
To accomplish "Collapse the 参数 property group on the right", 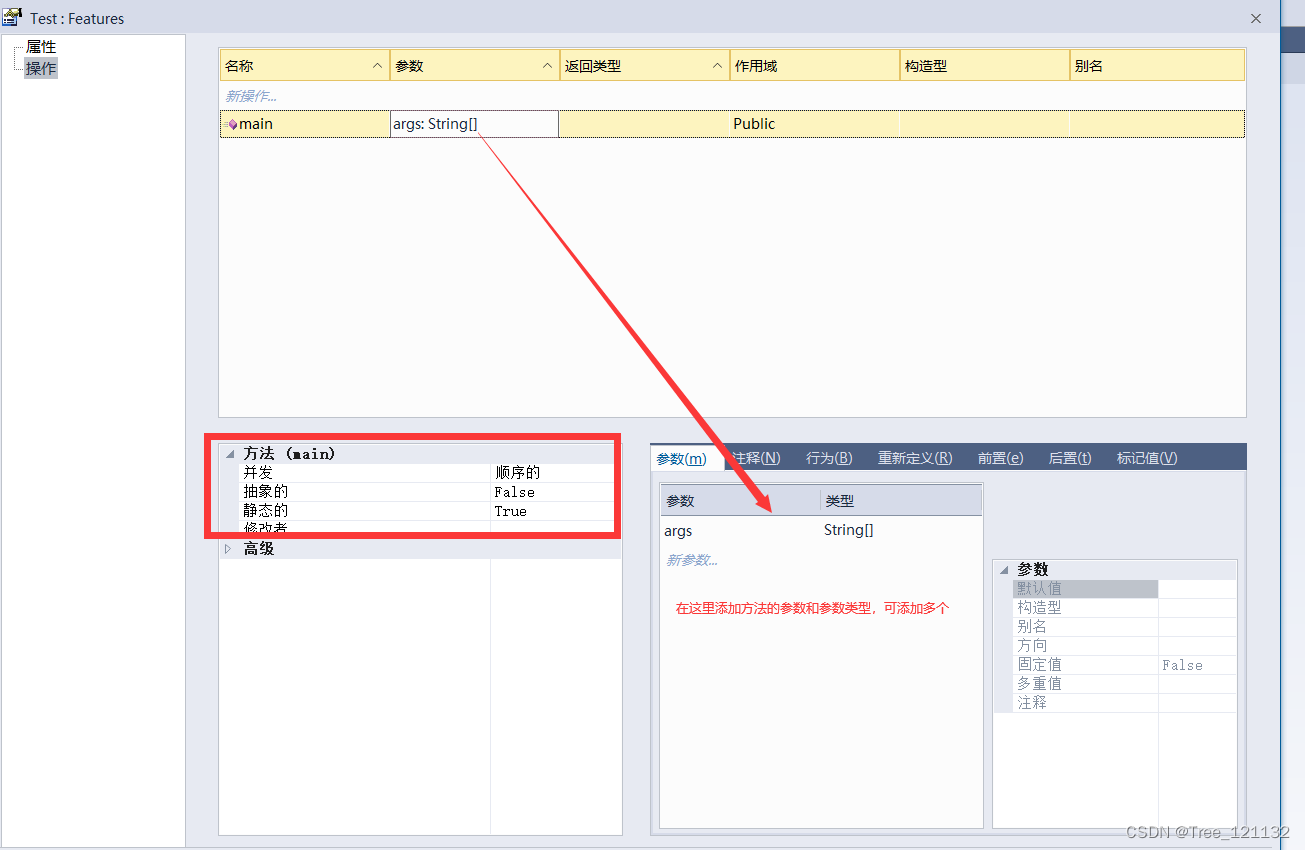I will pyautogui.click(x=1004, y=569).
